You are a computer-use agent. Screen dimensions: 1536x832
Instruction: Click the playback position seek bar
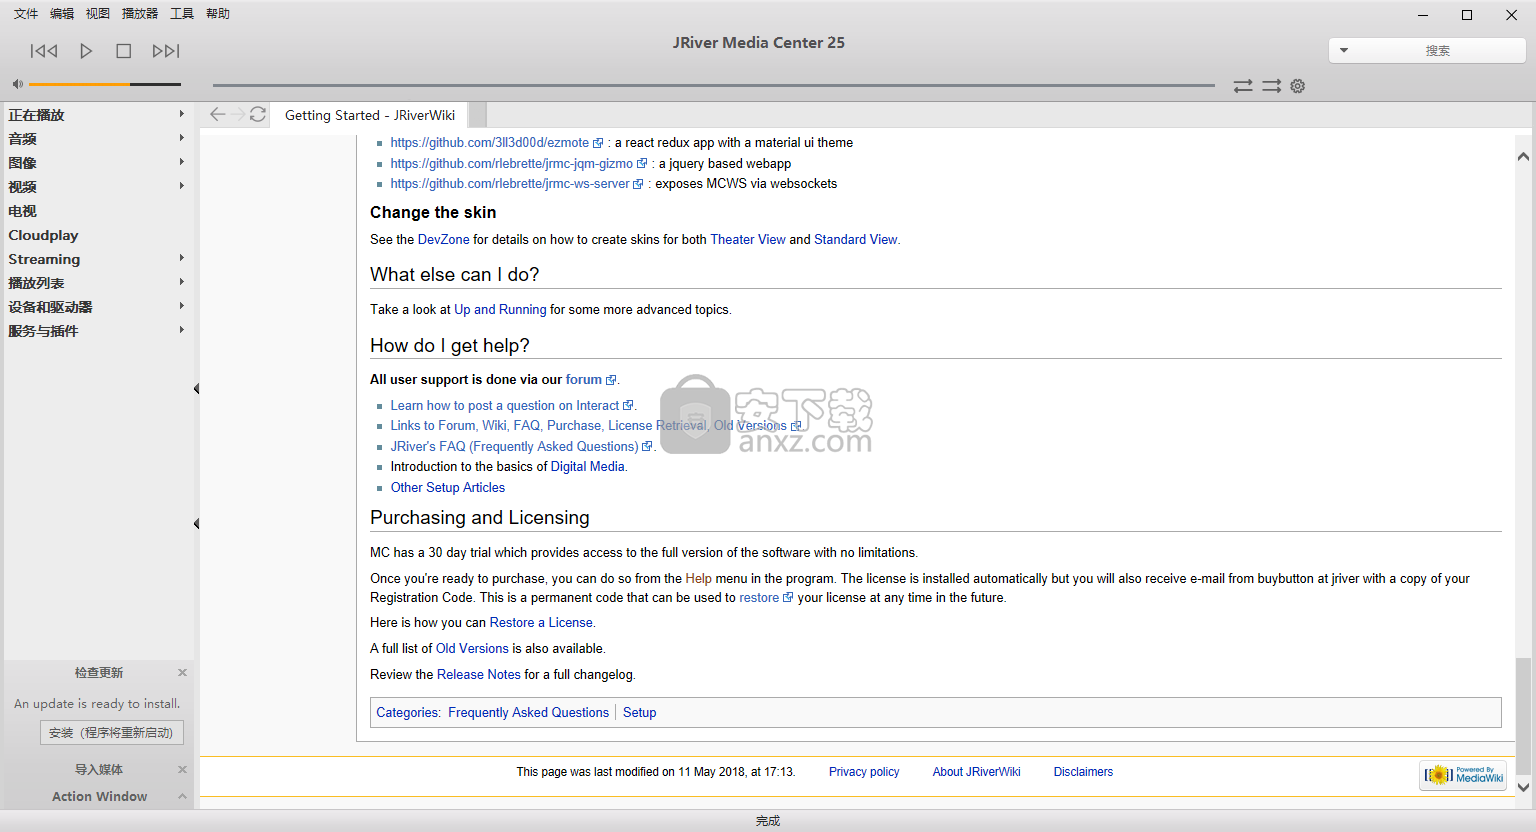tap(714, 85)
